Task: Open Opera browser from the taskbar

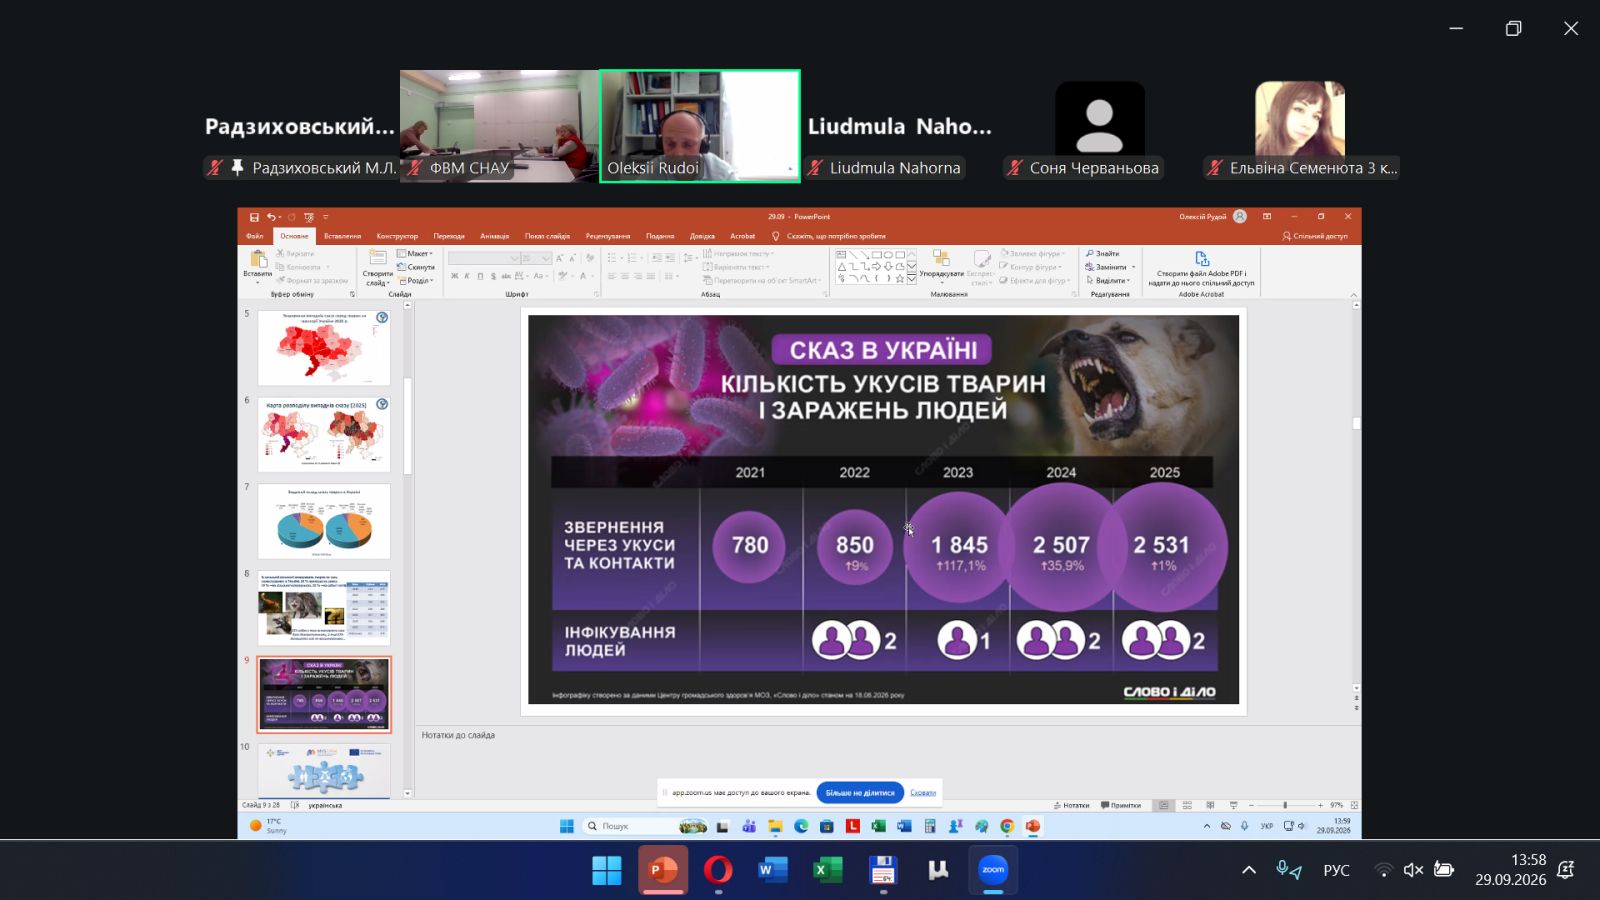Action: [717, 870]
